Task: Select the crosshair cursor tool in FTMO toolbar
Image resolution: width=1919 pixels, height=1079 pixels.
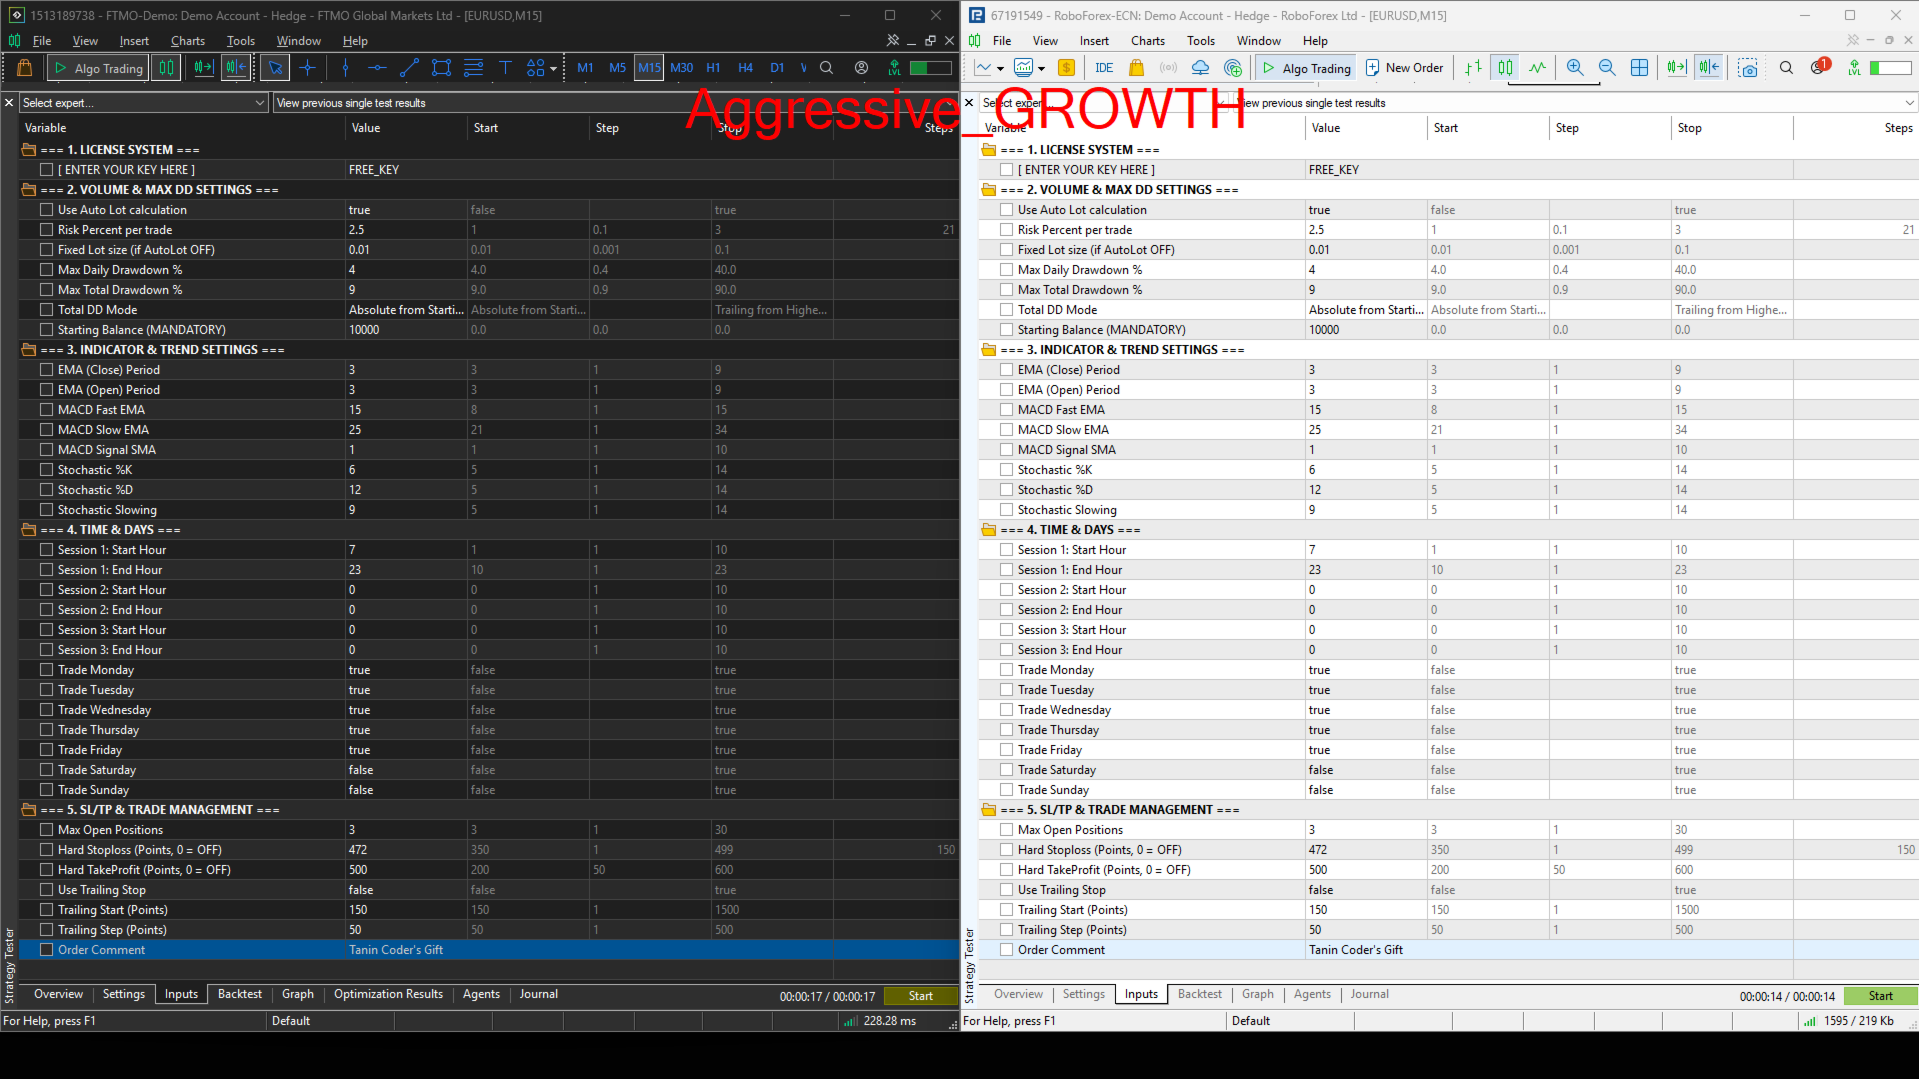Action: click(x=308, y=68)
